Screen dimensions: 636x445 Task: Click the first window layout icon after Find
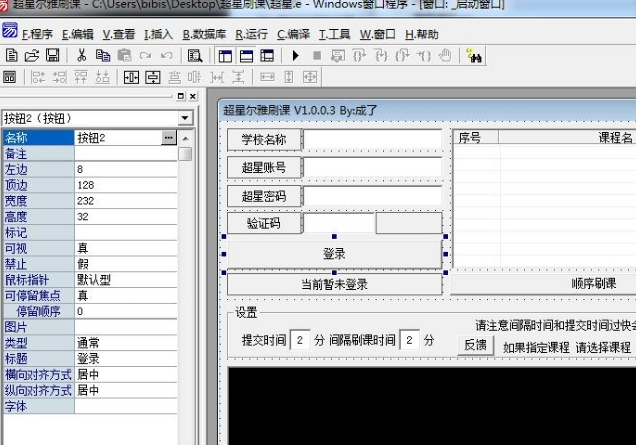pos(225,56)
